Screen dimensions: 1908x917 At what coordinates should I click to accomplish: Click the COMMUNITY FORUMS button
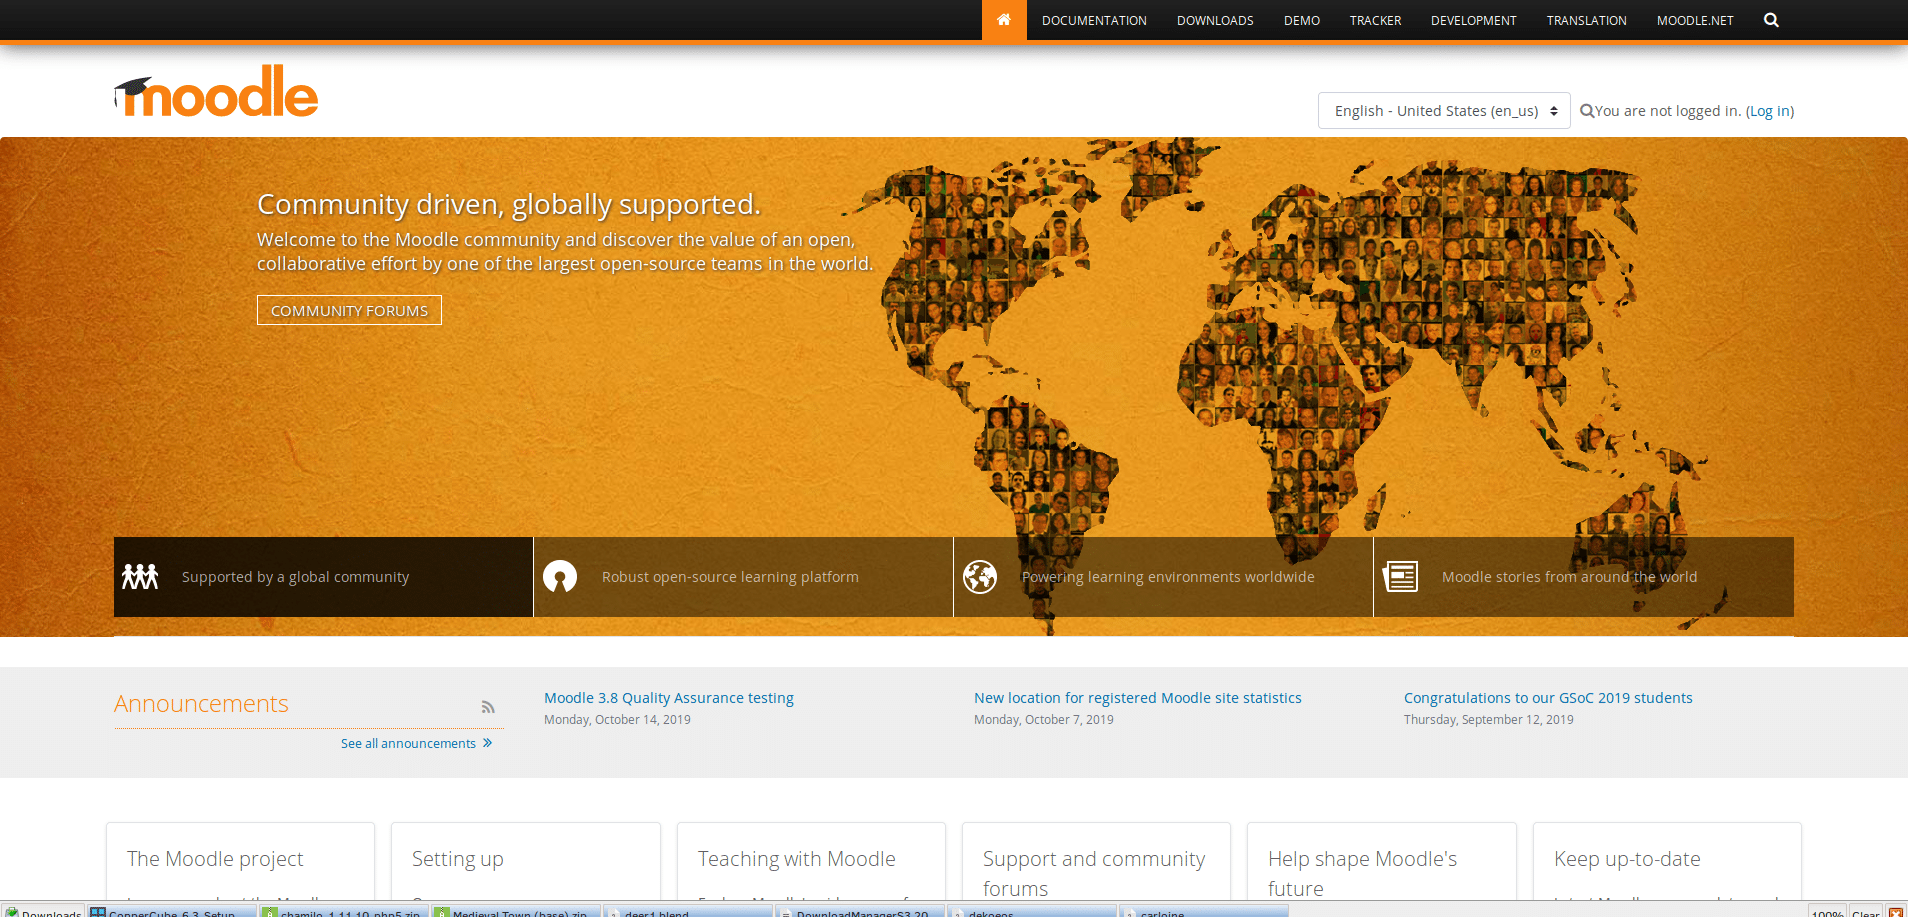[348, 310]
